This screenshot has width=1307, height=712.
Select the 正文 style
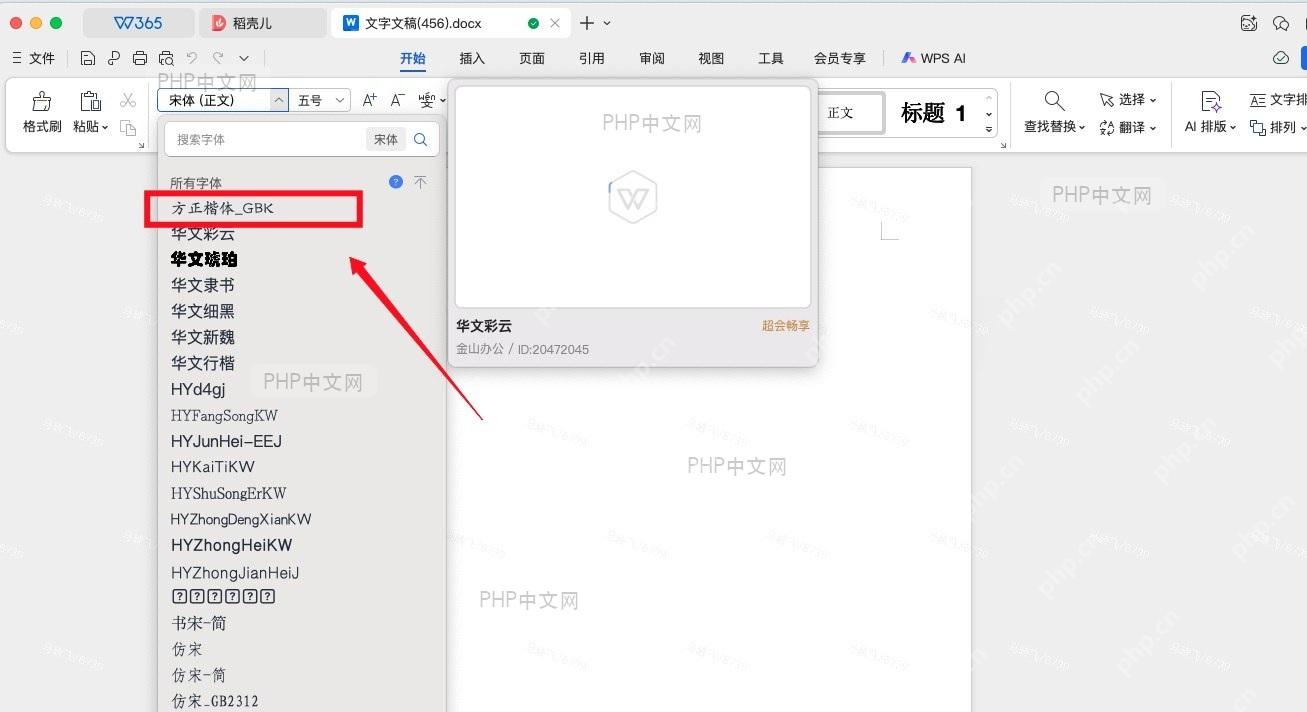point(852,113)
